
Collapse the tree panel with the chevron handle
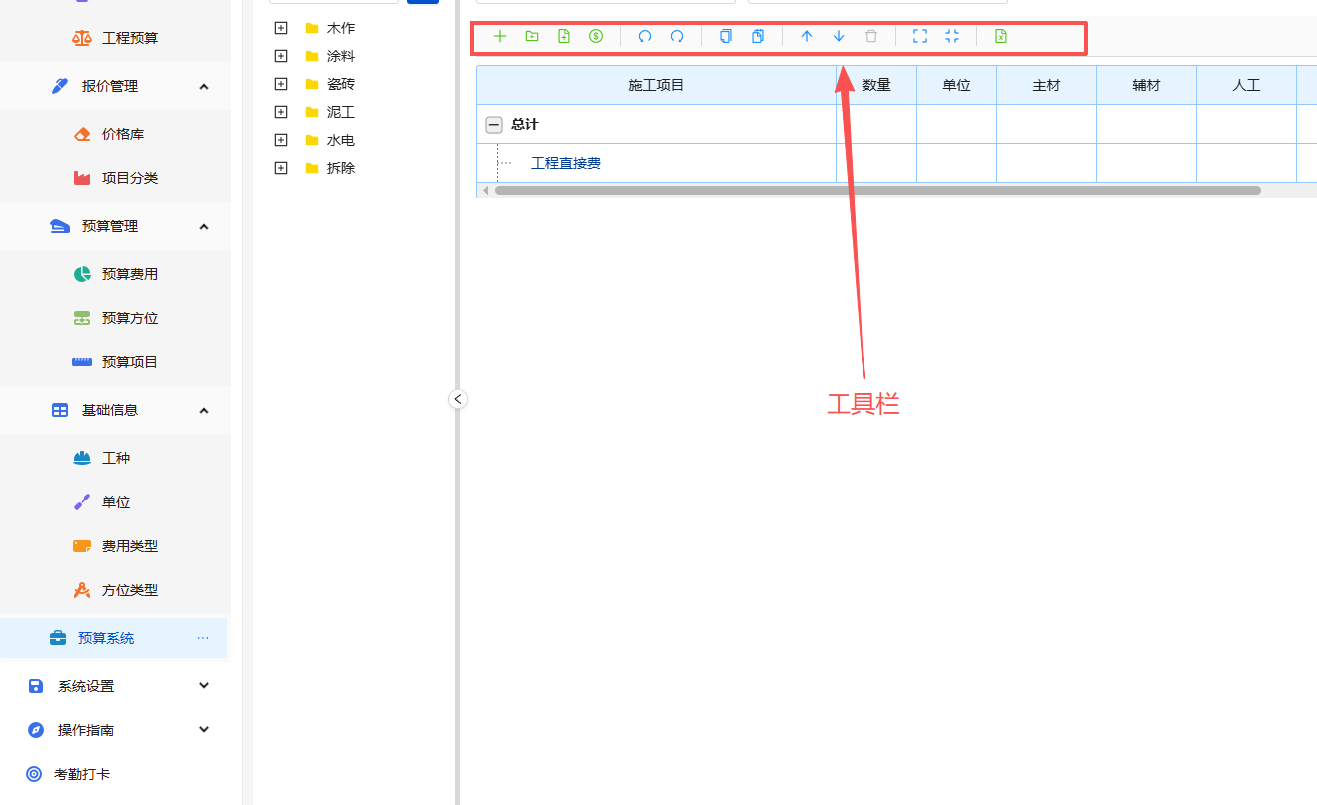pos(458,398)
